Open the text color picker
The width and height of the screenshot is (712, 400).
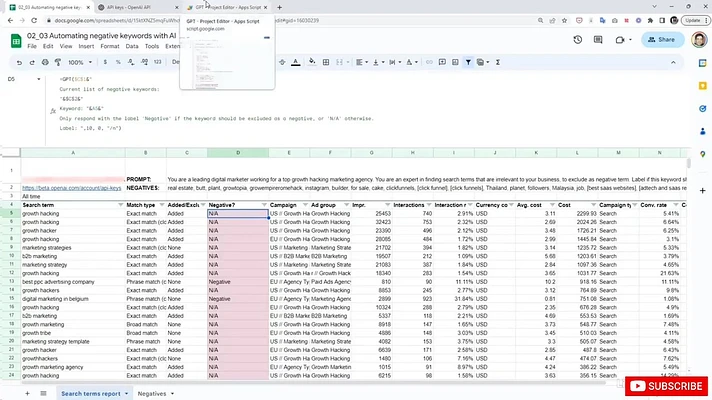tap(296, 62)
